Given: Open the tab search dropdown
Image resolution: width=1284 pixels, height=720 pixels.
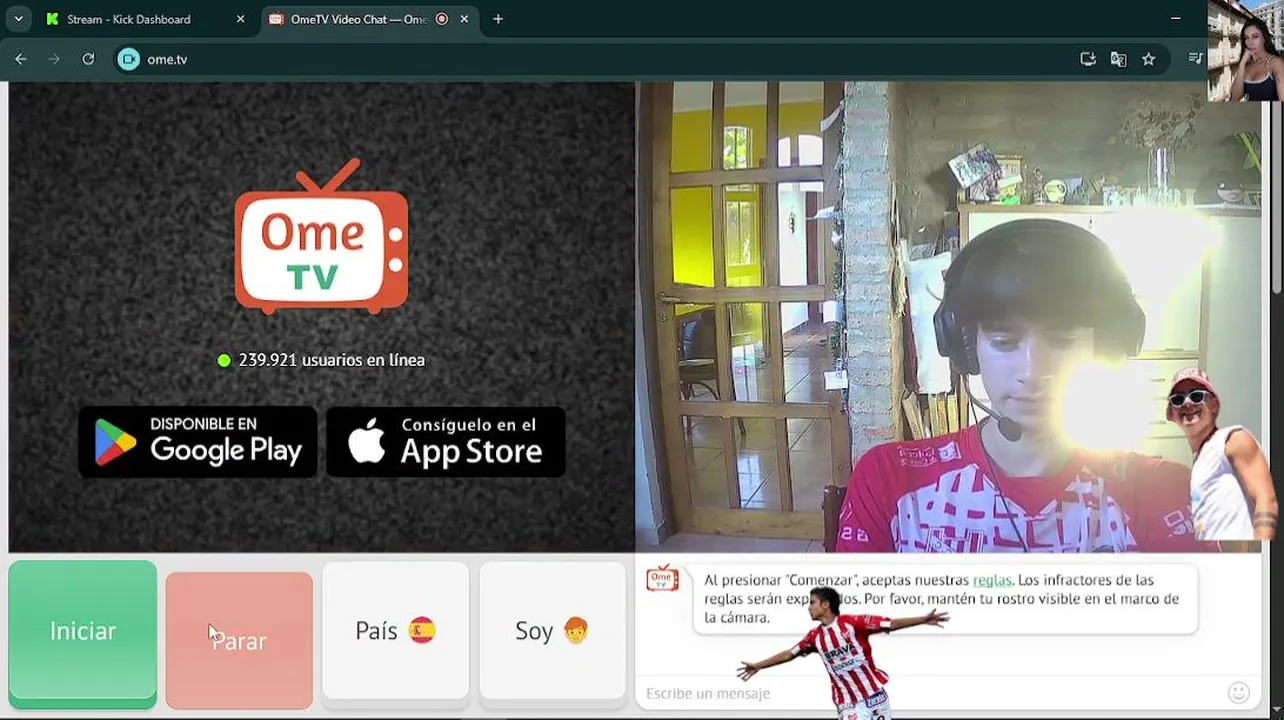Looking at the screenshot, I should tap(18, 19).
